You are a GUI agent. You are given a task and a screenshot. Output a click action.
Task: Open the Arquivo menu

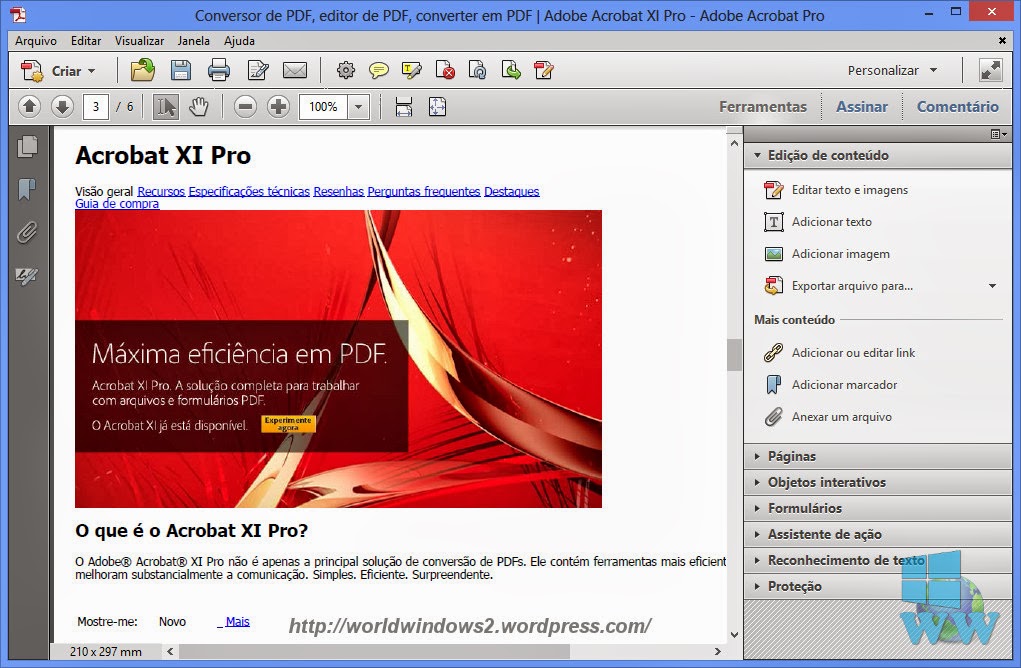click(36, 40)
